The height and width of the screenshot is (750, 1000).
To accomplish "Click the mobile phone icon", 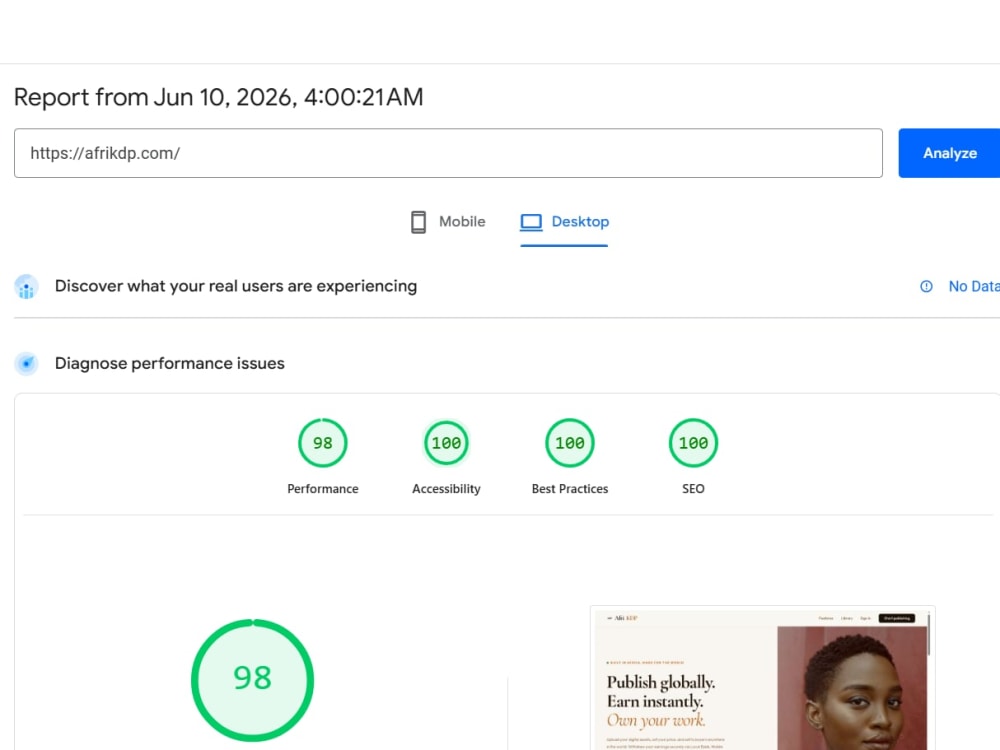I will [418, 222].
